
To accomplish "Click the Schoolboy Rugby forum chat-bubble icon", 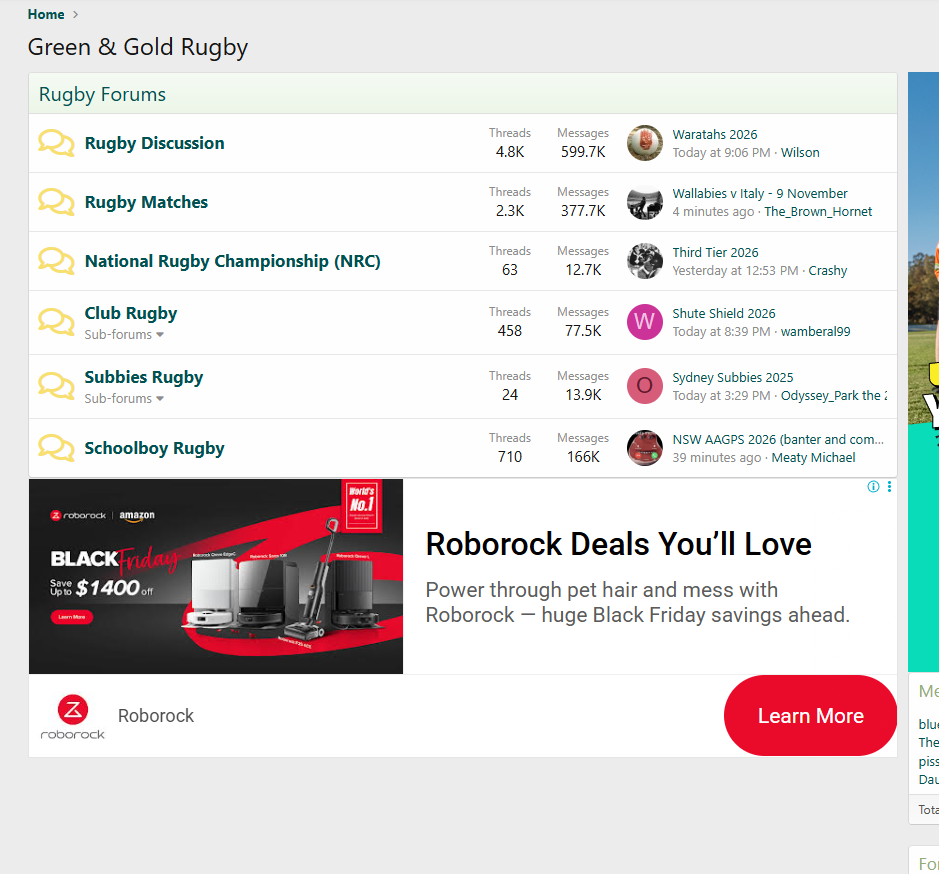I will pyautogui.click(x=56, y=448).
